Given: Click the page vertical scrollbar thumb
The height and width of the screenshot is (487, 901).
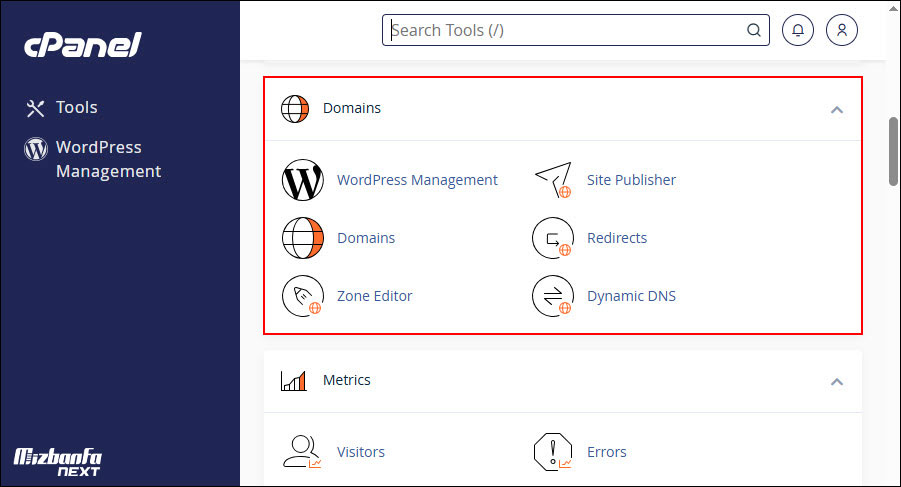Looking at the screenshot, I should [x=893, y=151].
